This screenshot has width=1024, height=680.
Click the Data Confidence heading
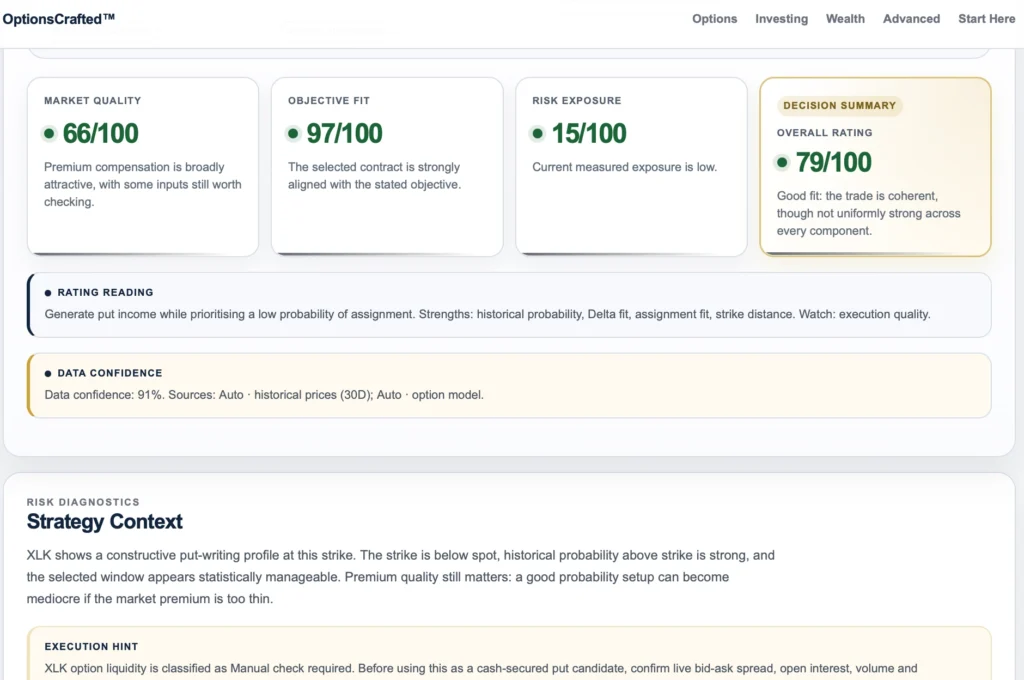click(x=110, y=373)
